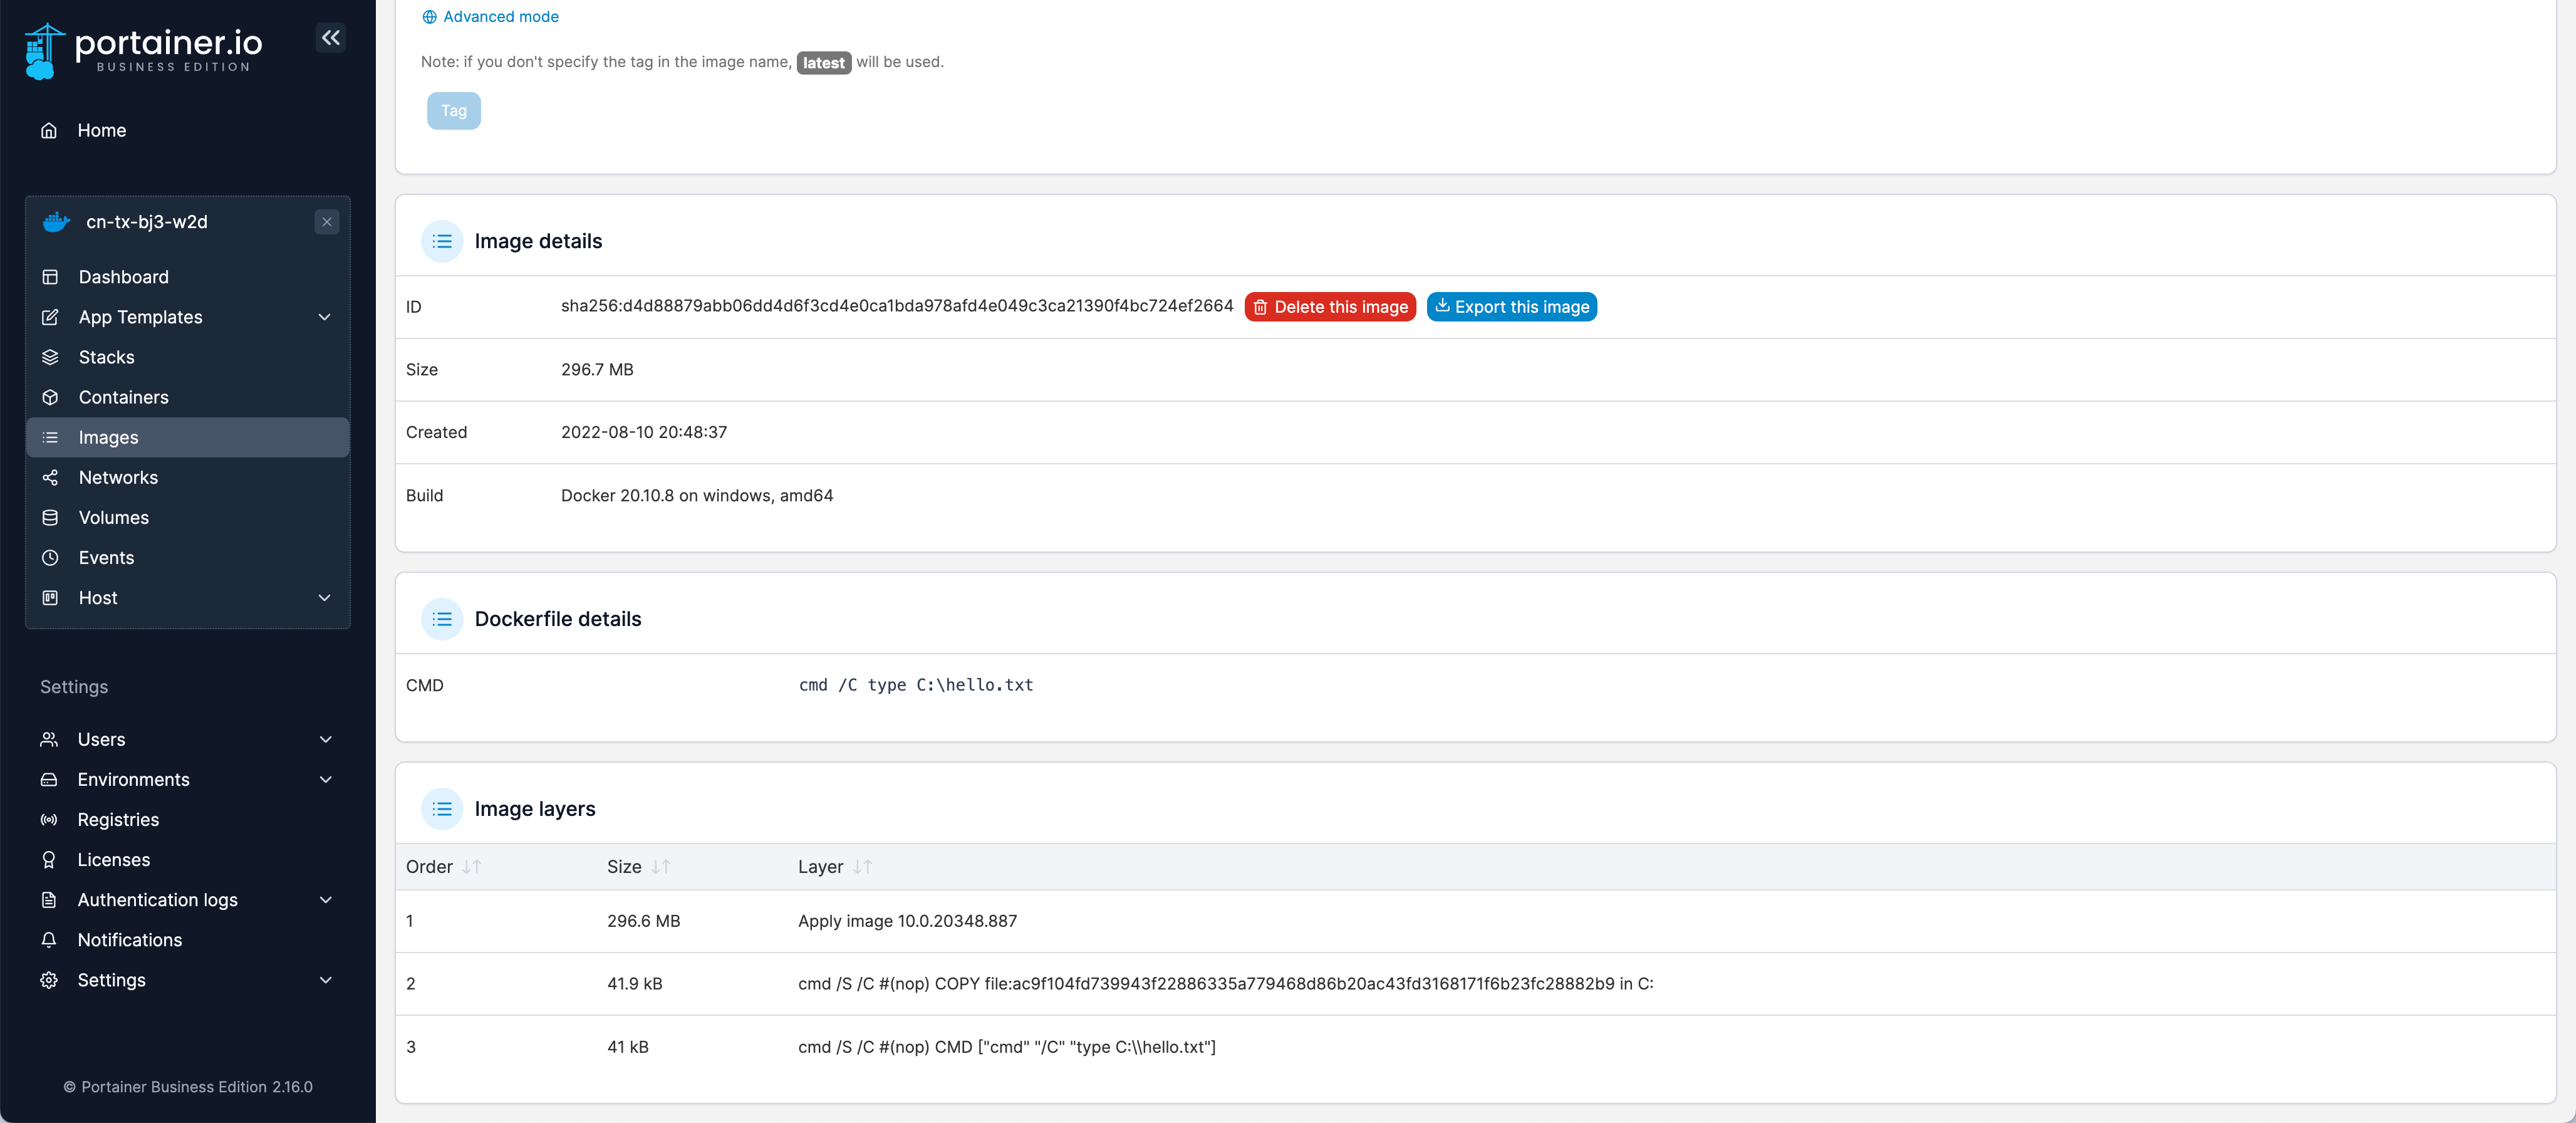Click the Registries radio icon
This screenshot has width=2576, height=1123.
(x=49, y=819)
